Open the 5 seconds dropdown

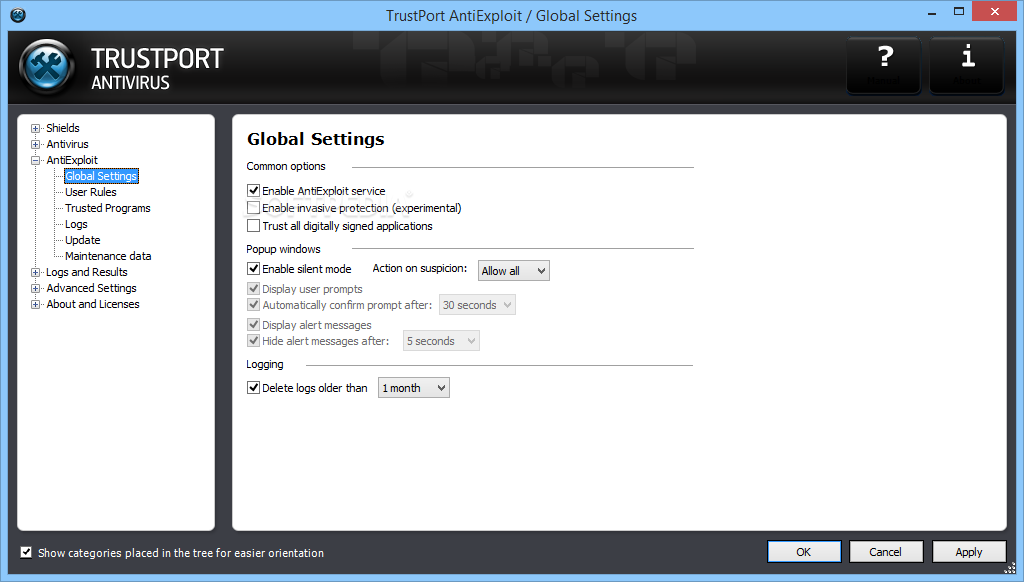pyautogui.click(x=441, y=341)
